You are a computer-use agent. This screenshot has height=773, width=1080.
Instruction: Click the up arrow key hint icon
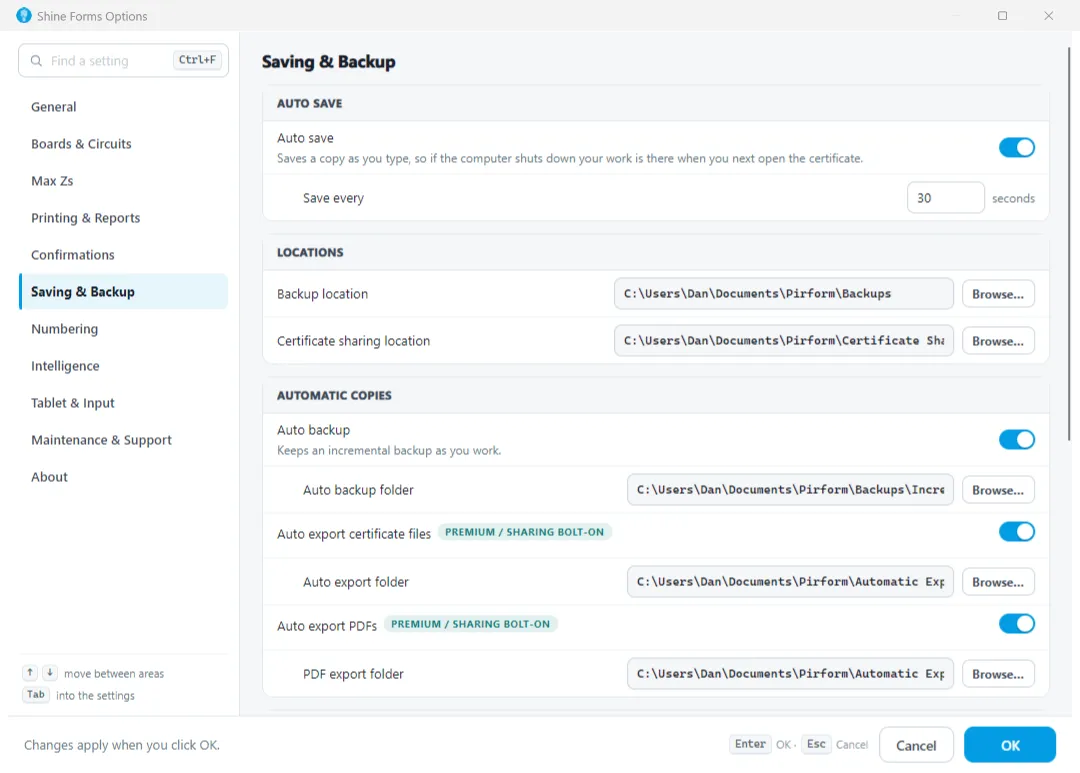[30, 672]
